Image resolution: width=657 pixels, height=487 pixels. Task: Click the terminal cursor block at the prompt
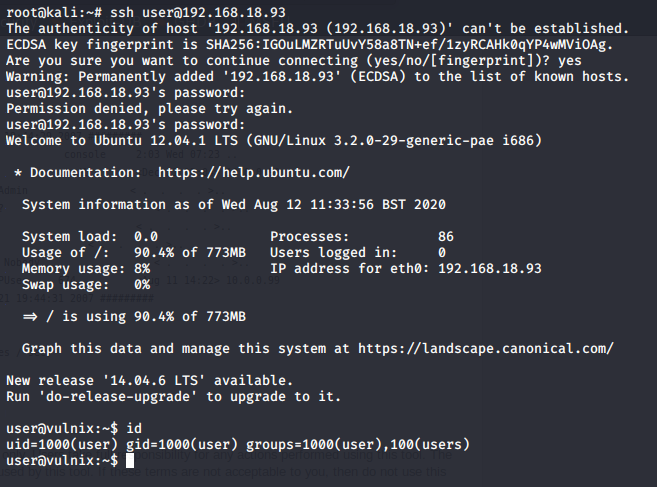point(130,460)
